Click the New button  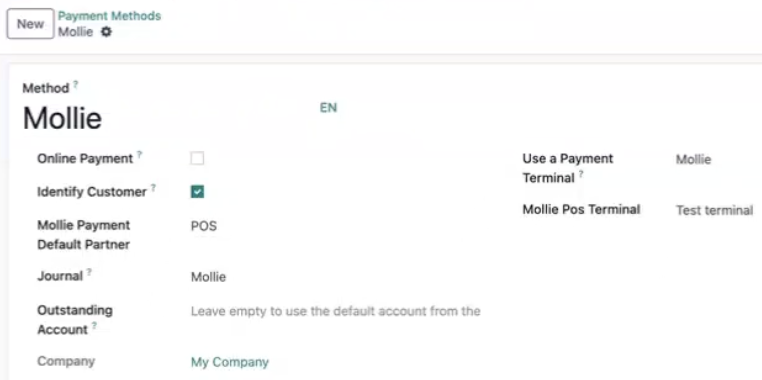pyautogui.click(x=30, y=24)
